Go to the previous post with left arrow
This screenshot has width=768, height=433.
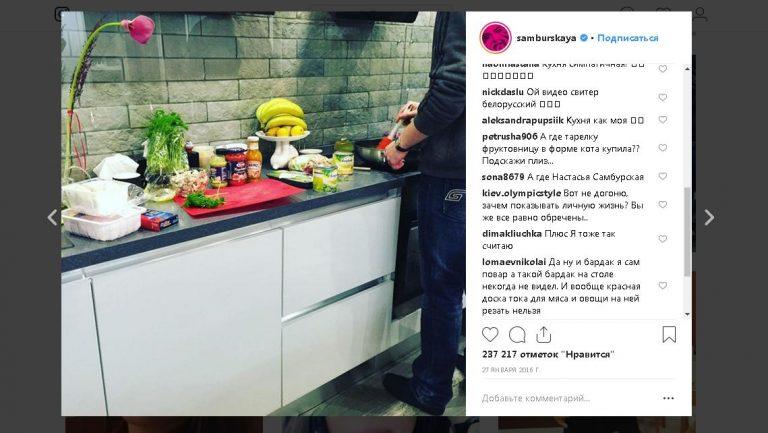click(52, 217)
